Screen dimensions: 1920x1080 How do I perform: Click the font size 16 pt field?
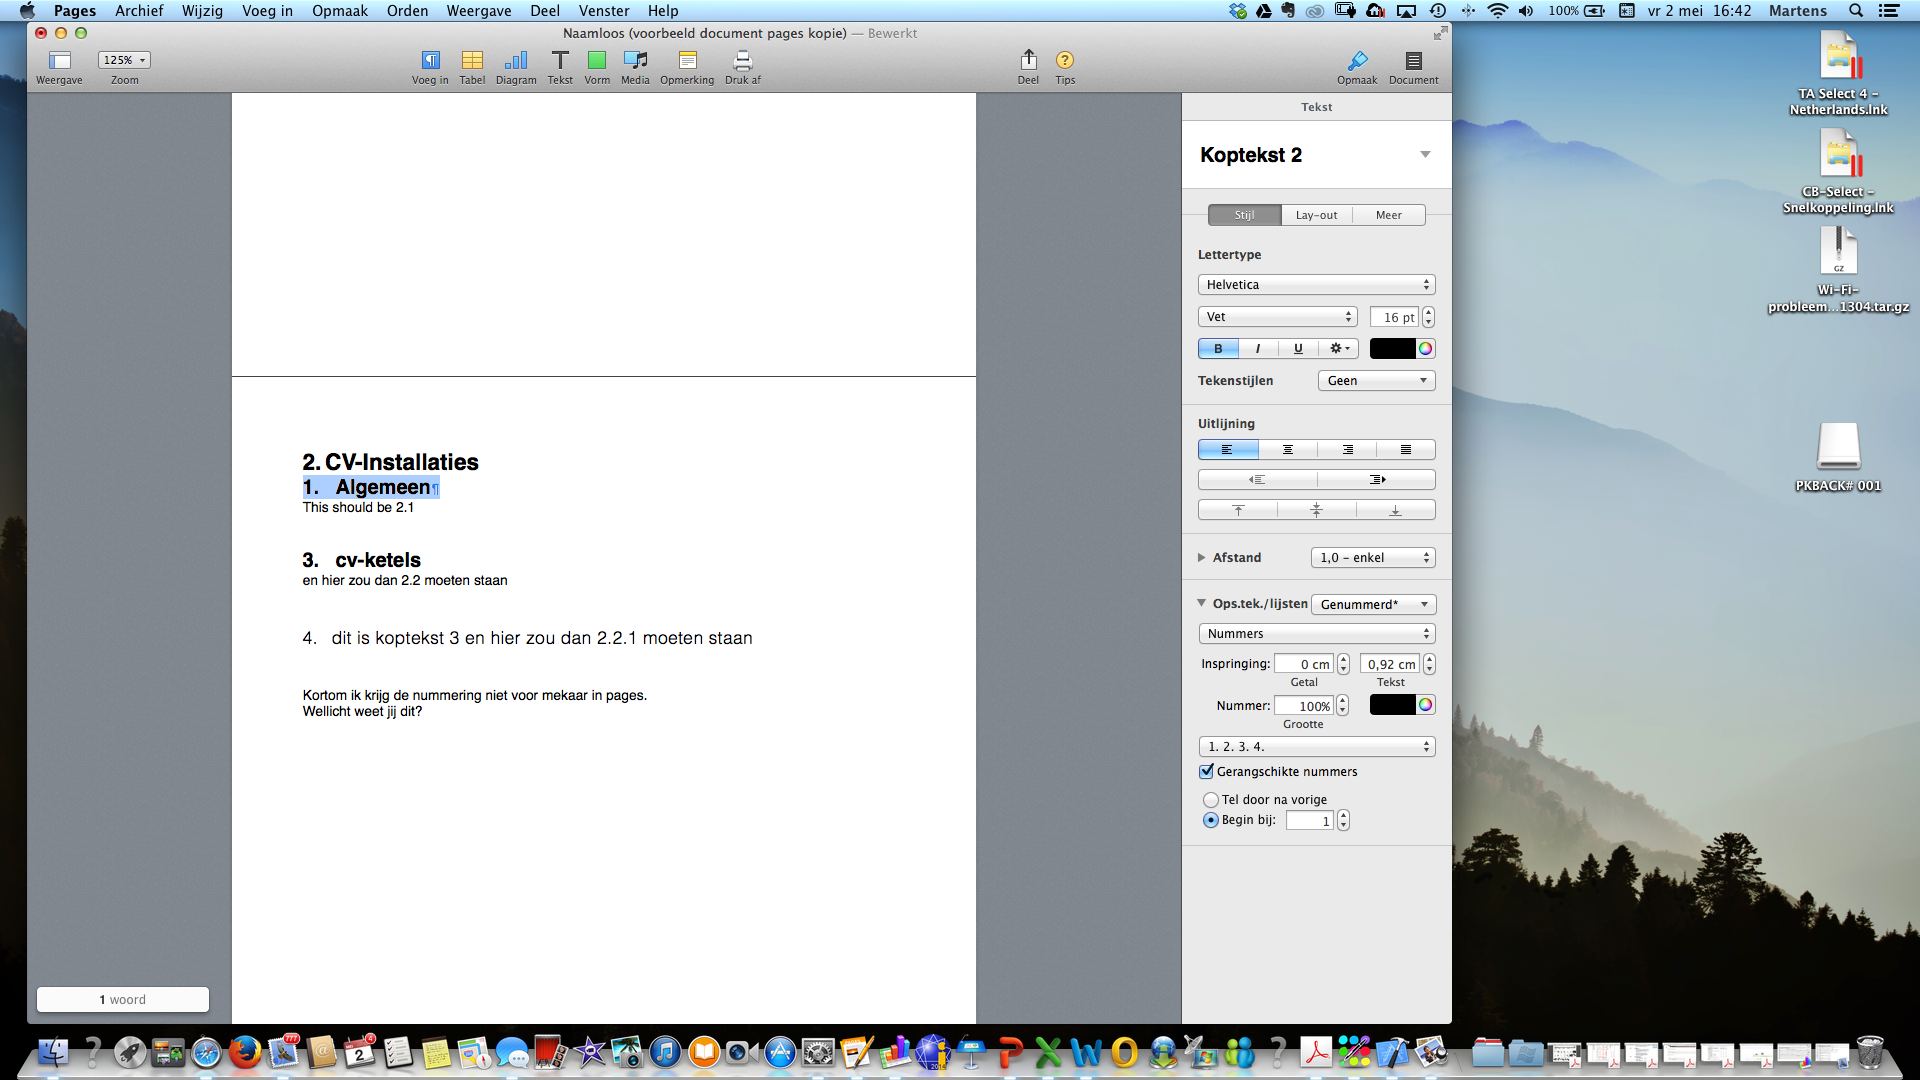coord(1393,317)
